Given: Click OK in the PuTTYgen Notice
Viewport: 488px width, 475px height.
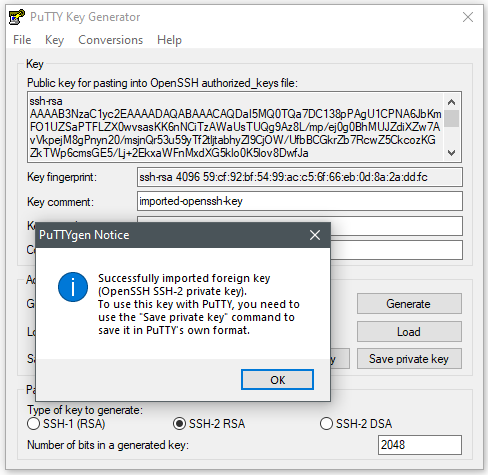Looking at the screenshot, I should tap(277, 380).
